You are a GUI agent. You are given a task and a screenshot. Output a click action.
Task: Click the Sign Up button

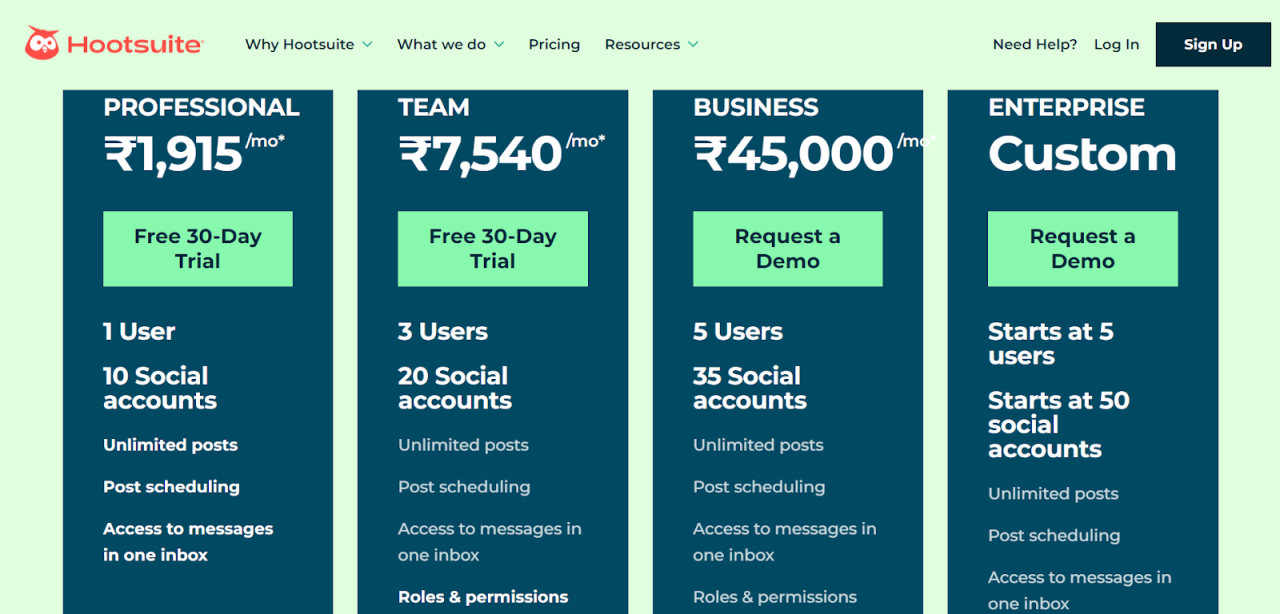pyautogui.click(x=1212, y=44)
